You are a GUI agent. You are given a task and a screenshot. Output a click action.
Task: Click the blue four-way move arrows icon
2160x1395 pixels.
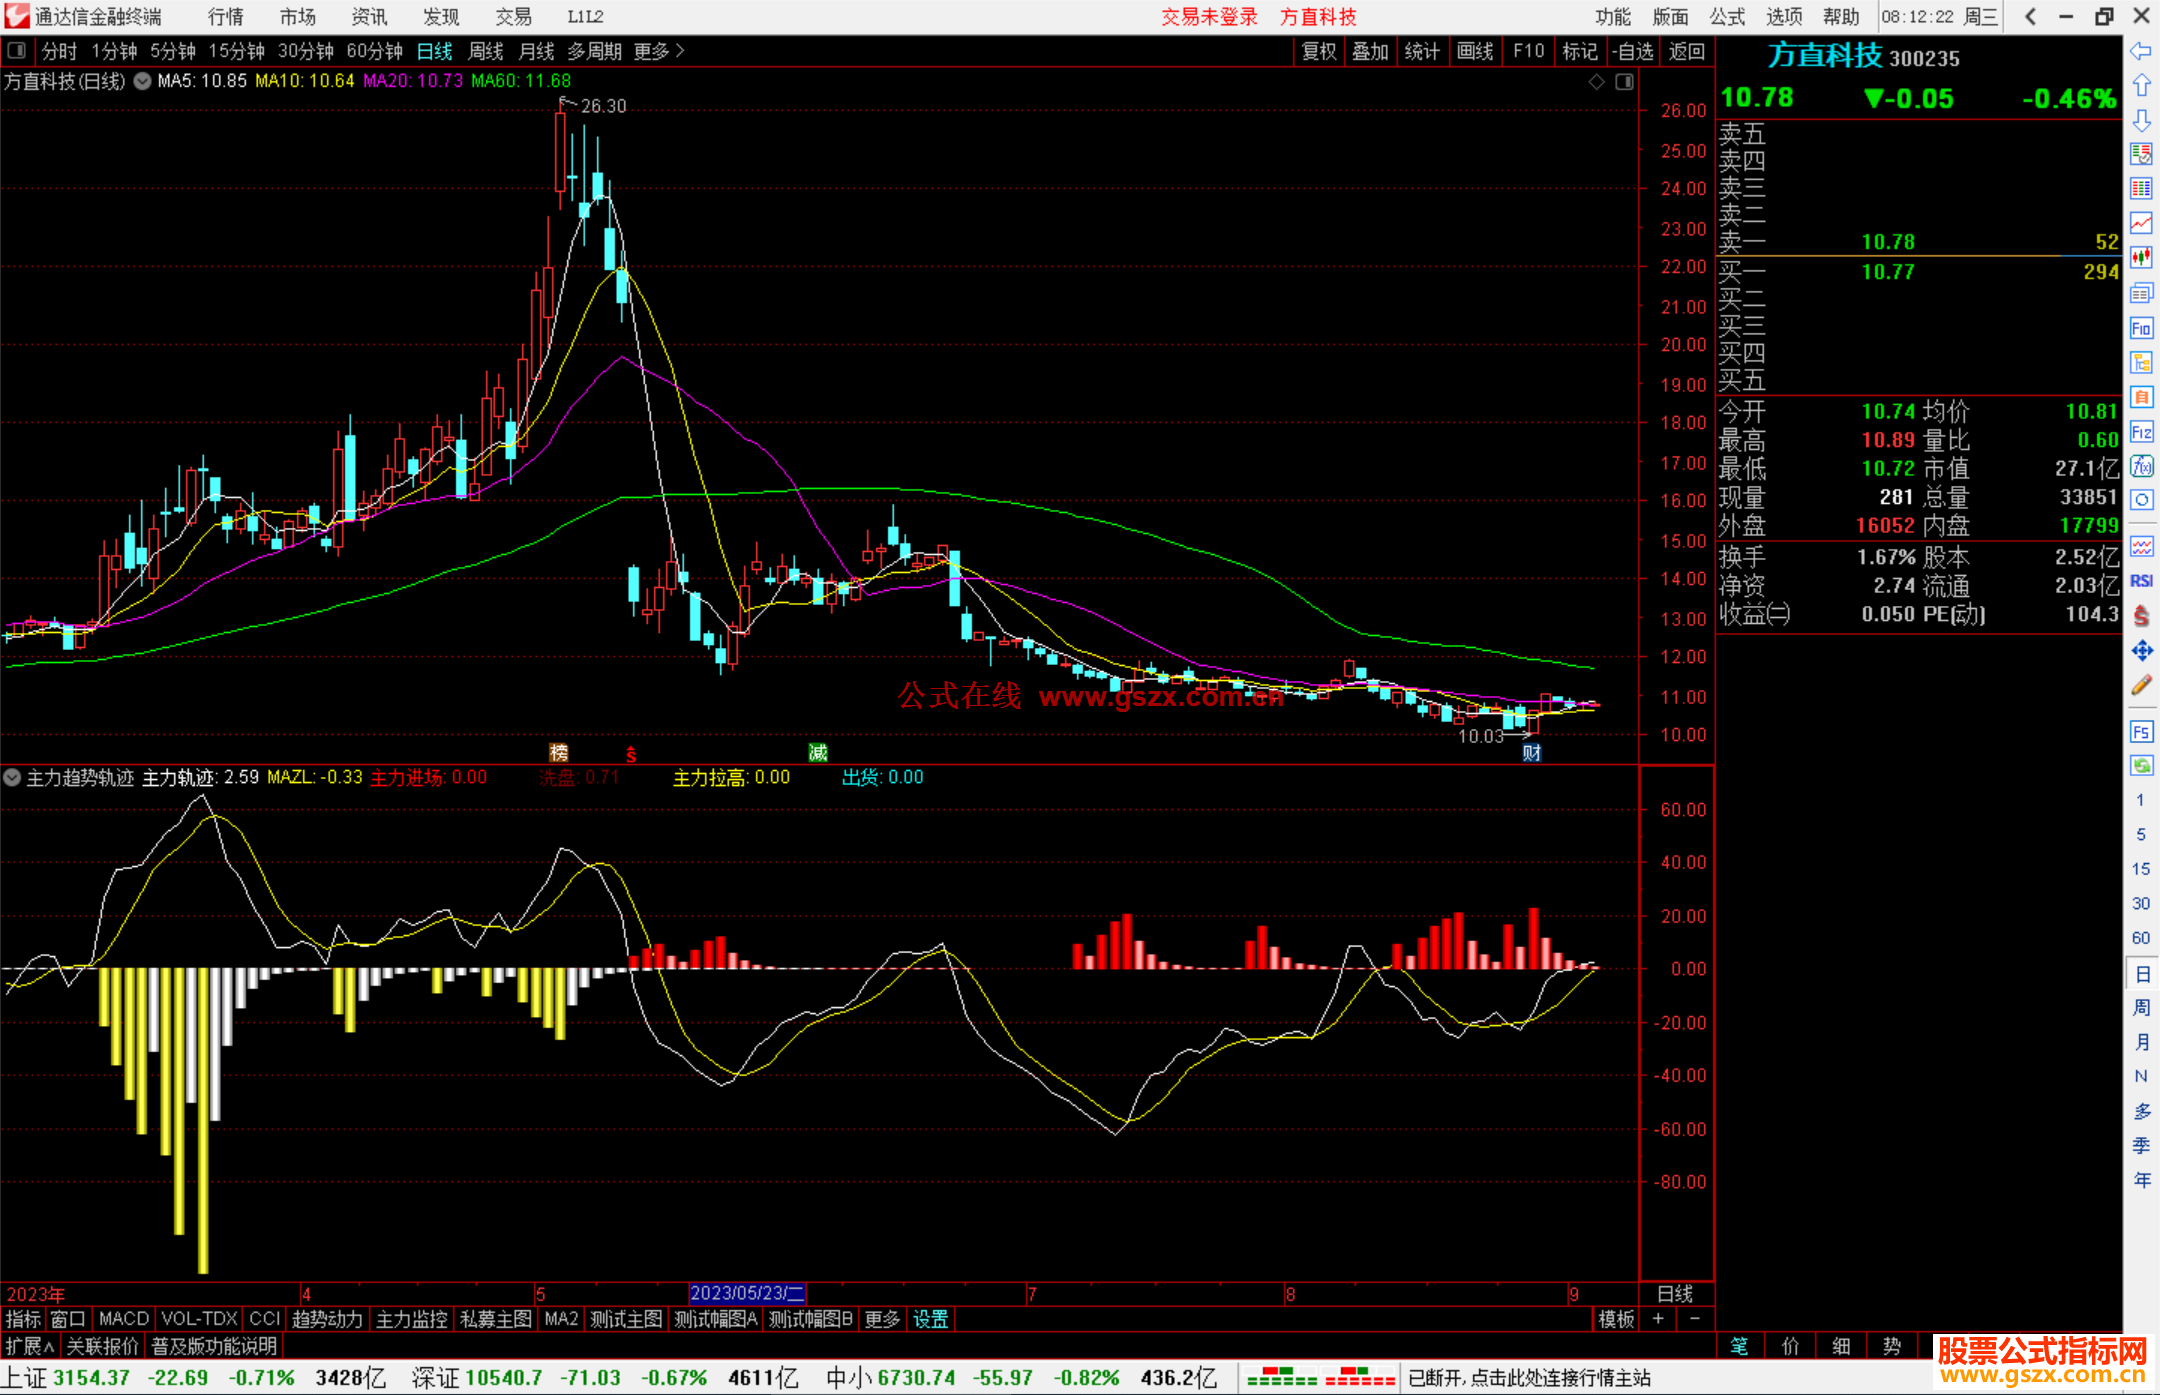[2141, 651]
